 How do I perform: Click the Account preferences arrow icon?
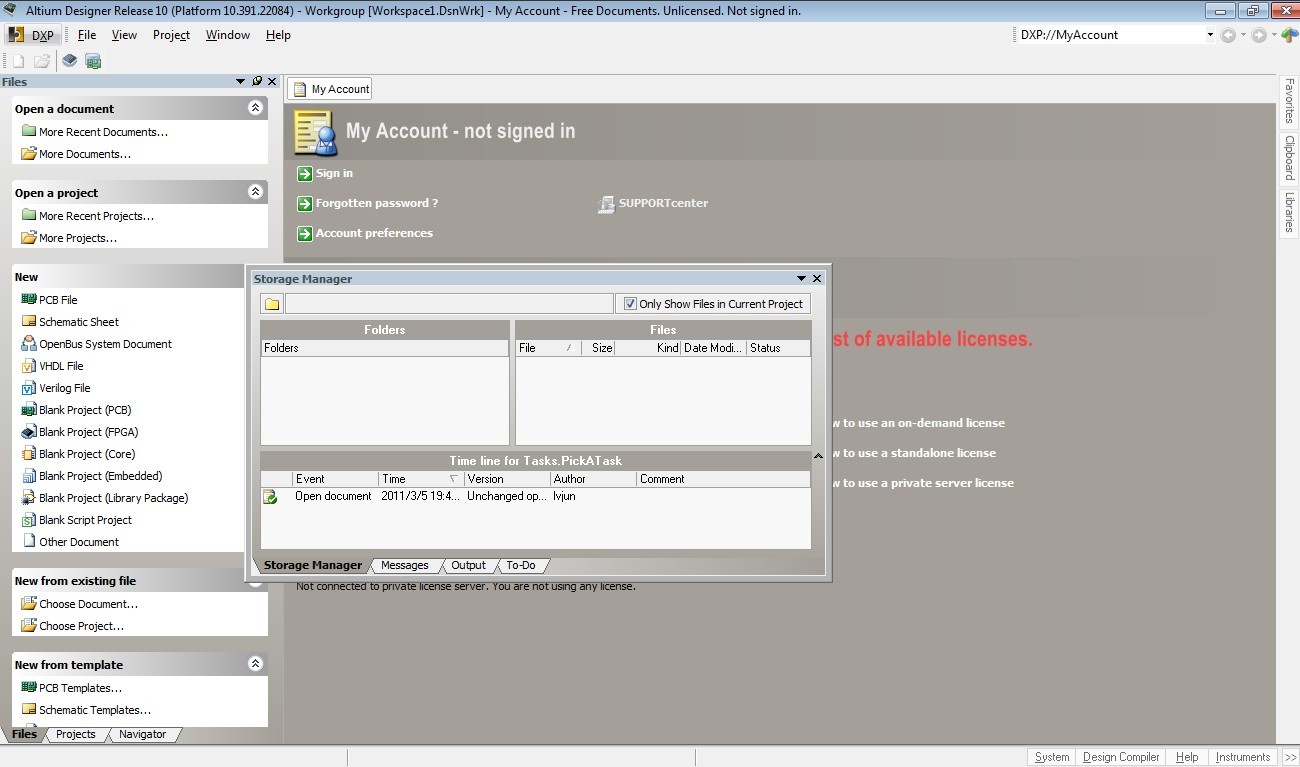tap(305, 234)
